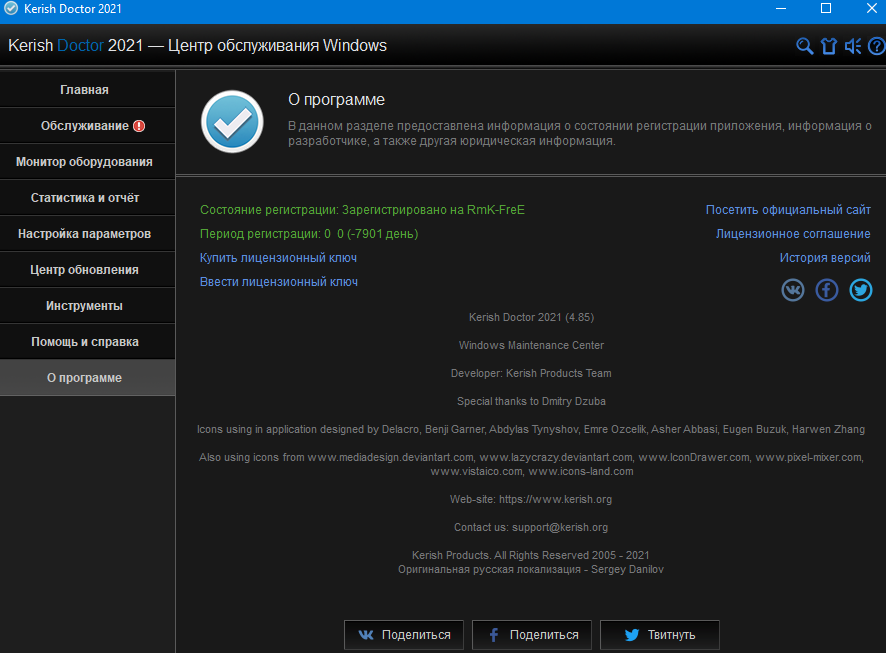The image size is (886, 653).
Task: Open help via the question mark icon
Action: pos(877,46)
